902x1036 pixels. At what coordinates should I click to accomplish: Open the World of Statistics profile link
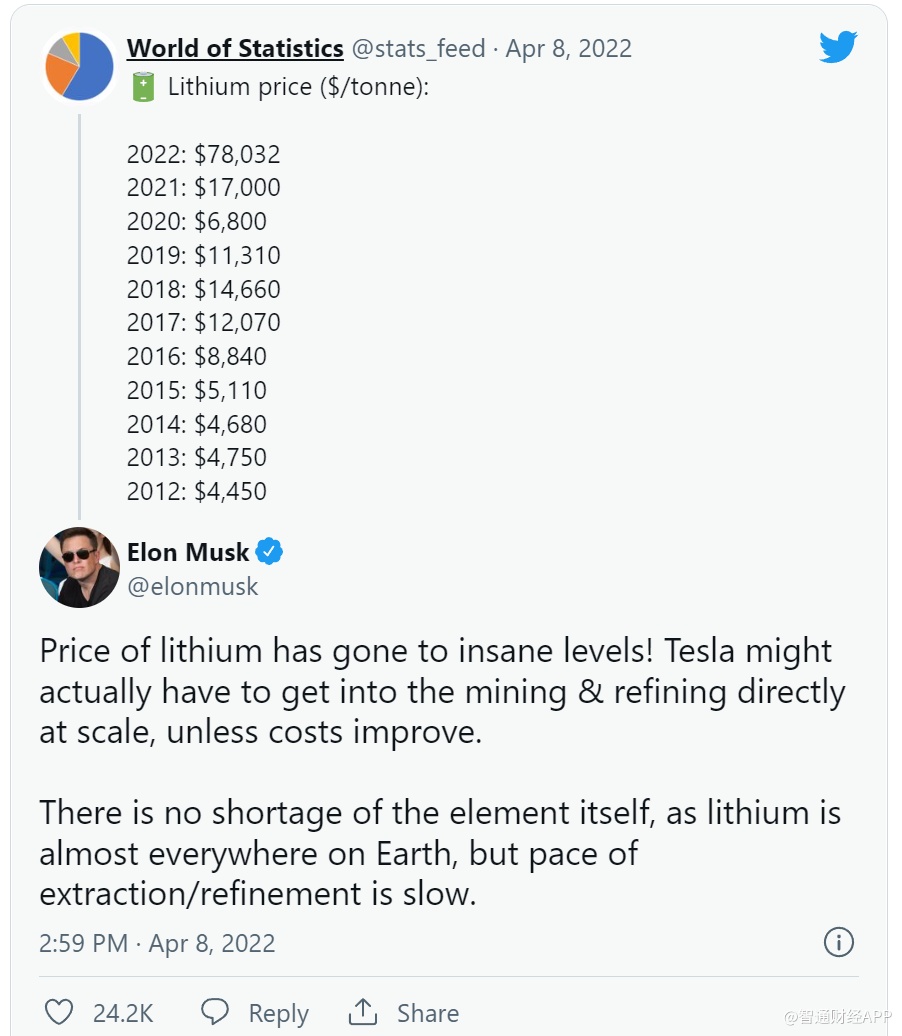[x=235, y=48]
